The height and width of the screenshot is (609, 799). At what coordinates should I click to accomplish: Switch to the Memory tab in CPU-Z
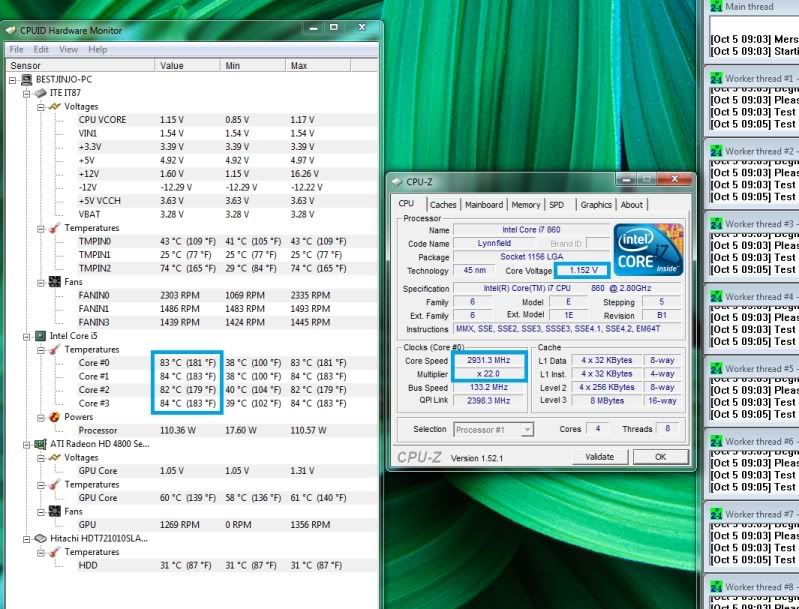pos(526,205)
